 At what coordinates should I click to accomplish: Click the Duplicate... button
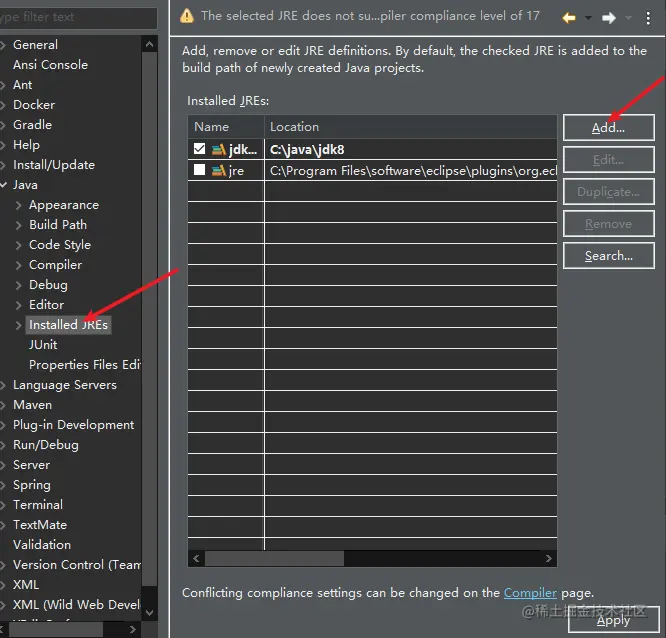coord(608,192)
